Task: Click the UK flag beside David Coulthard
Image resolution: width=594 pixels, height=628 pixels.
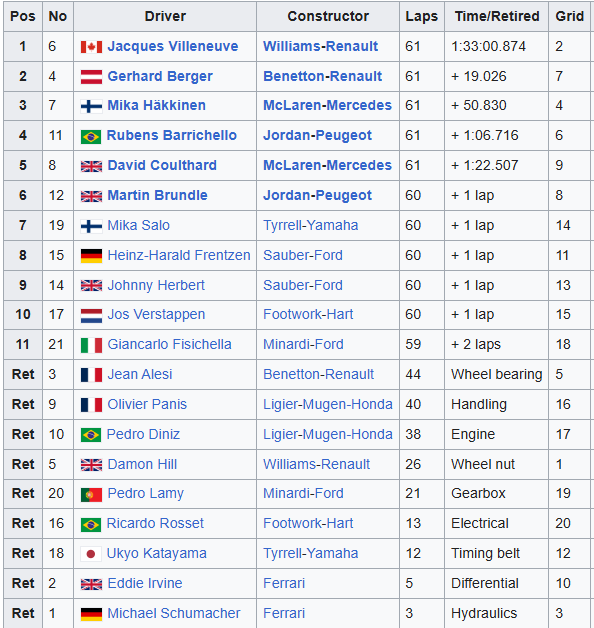Action: click(x=91, y=166)
